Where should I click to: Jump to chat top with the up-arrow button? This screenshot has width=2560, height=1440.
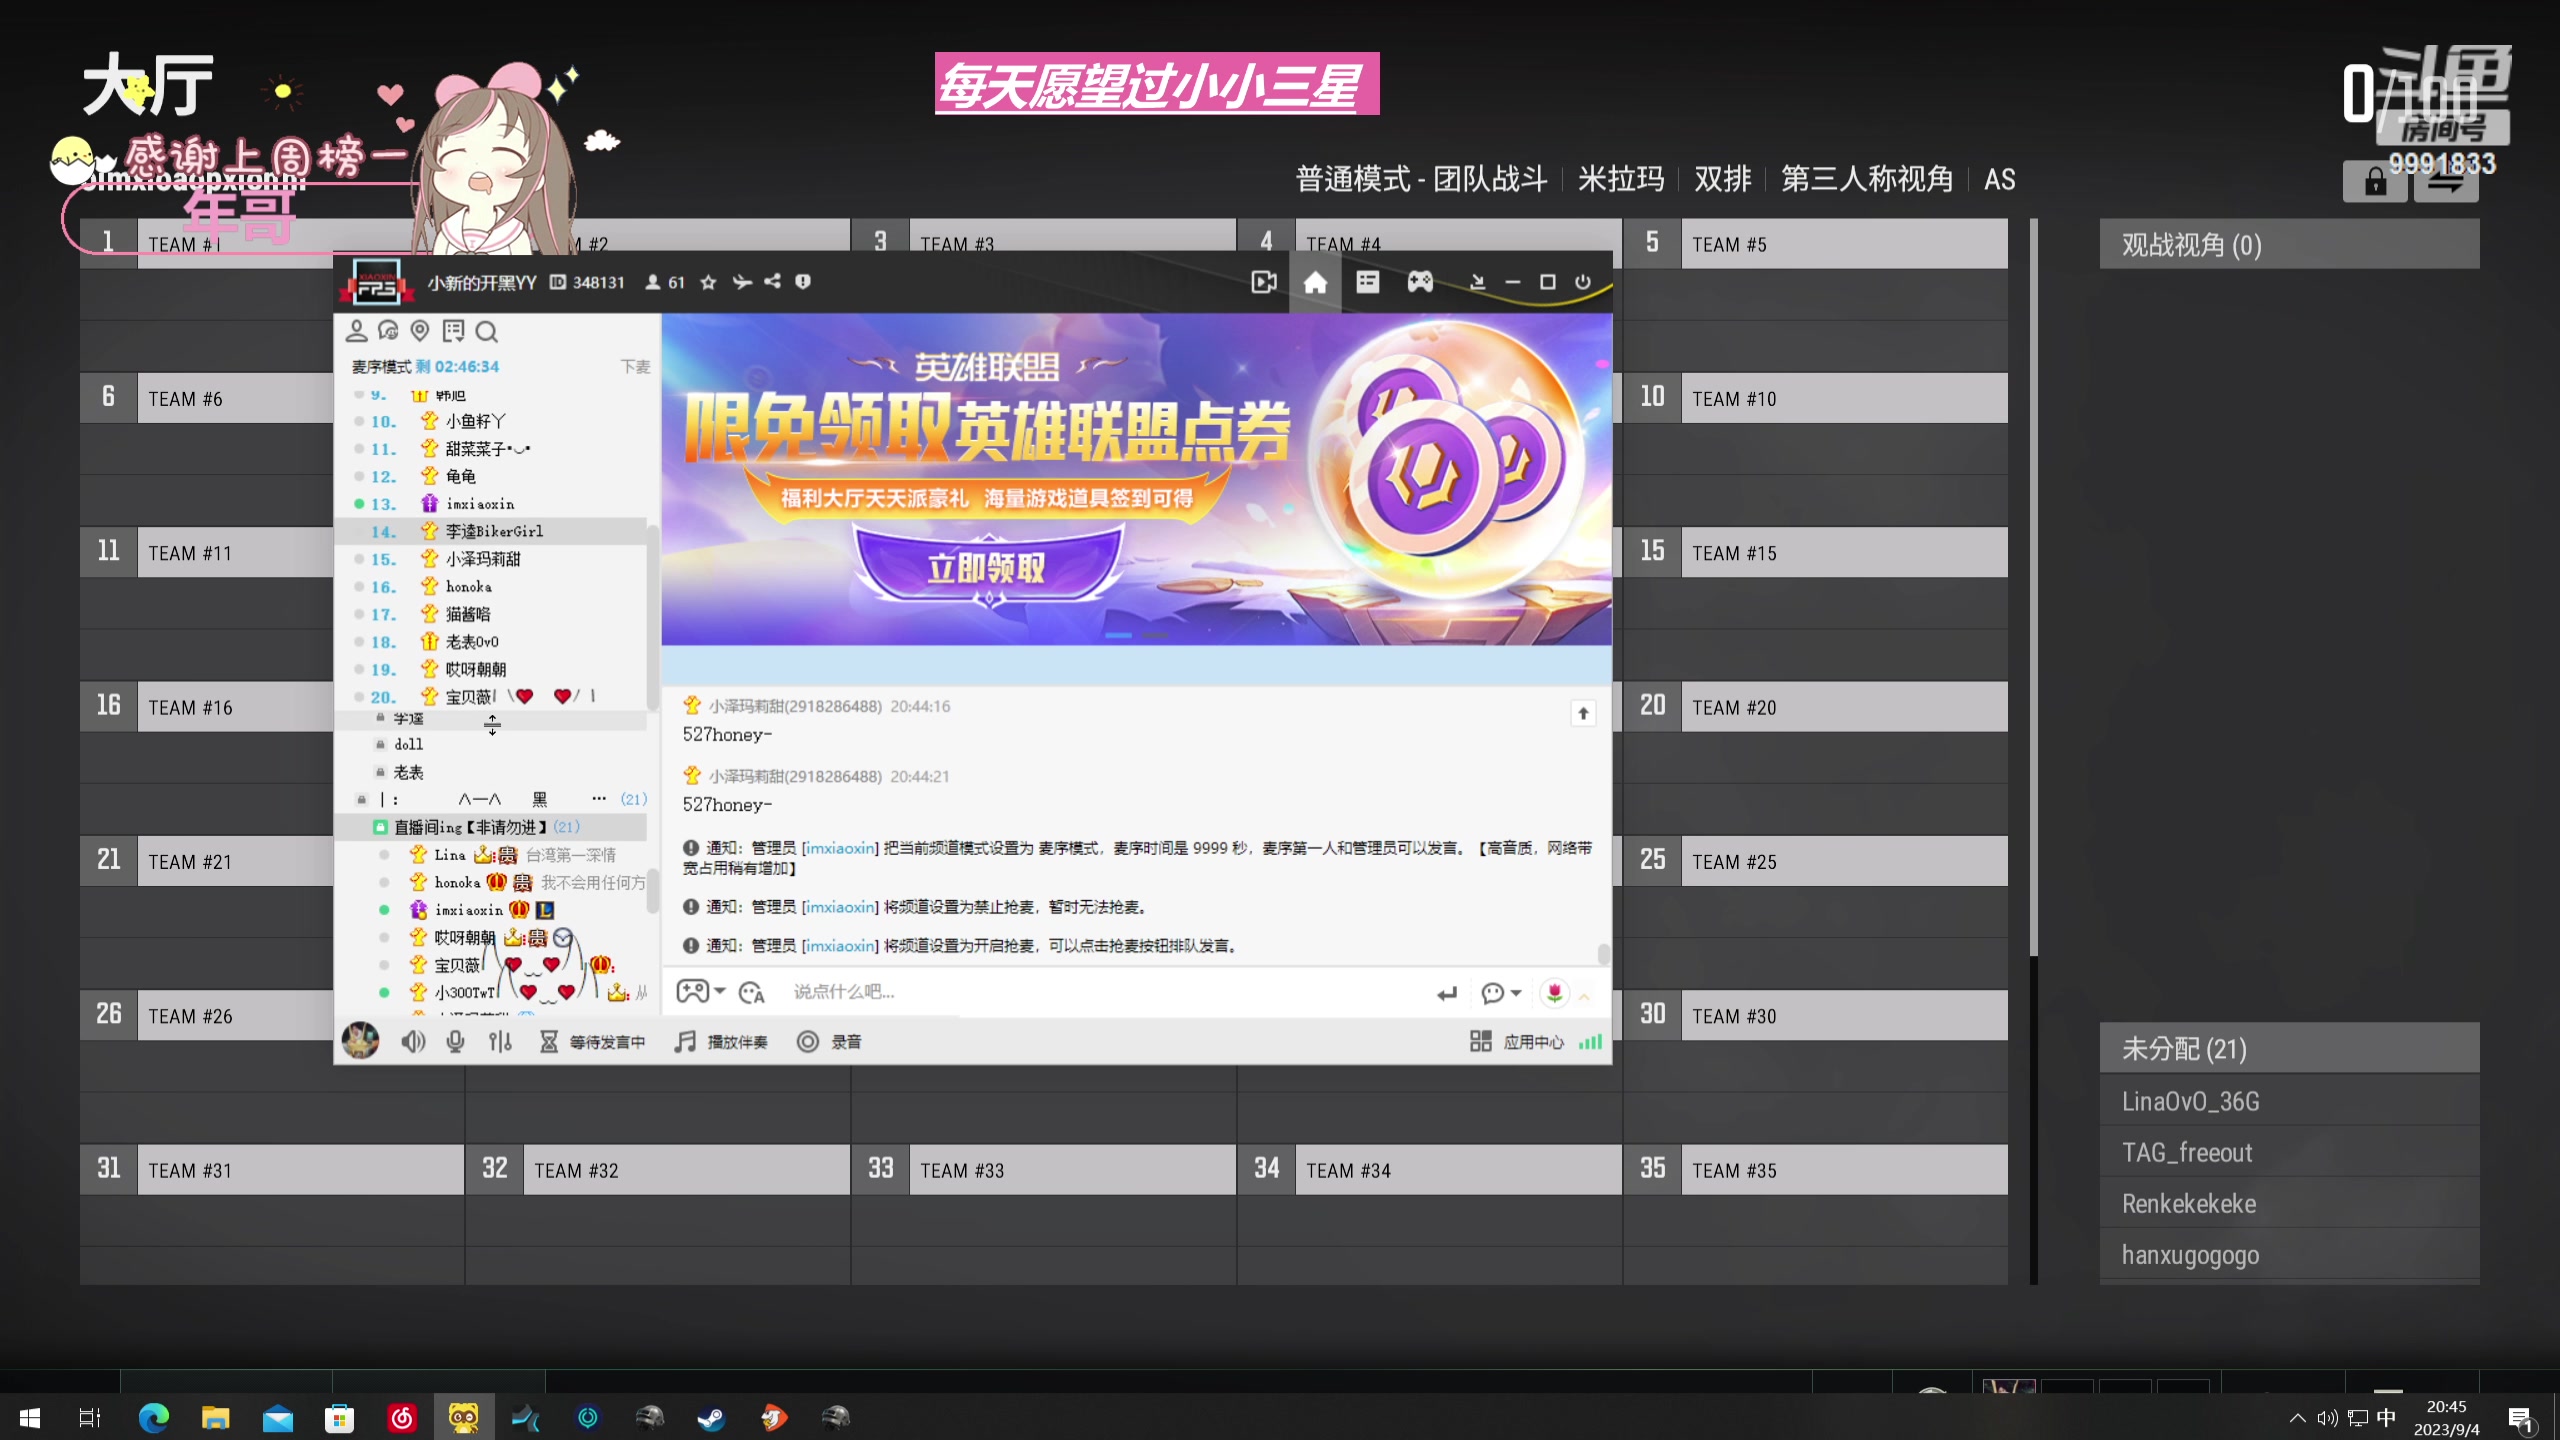(1583, 713)
